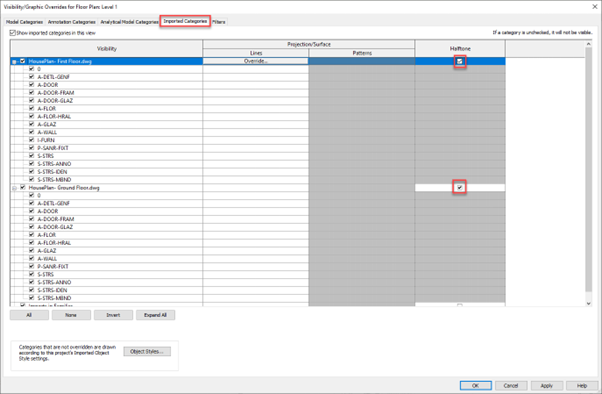
Task: Toggle P-SANR-FIXT checkbox under Ground Floor.dwg
Action: (31, 266)
